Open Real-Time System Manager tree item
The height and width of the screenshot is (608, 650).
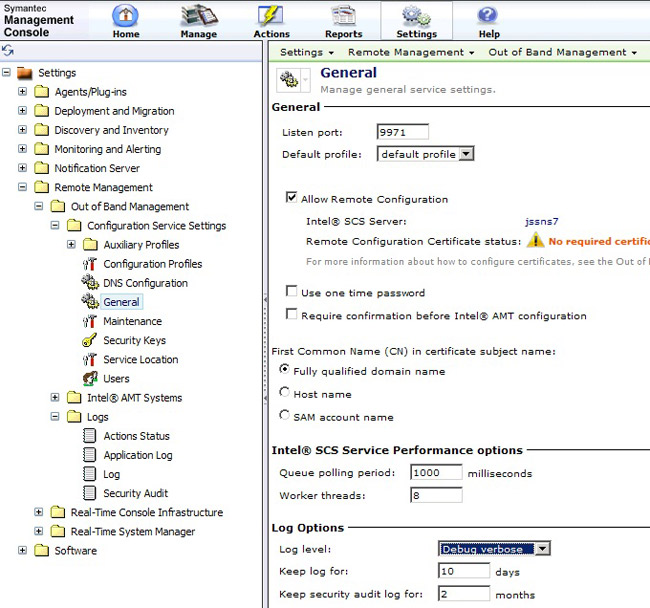point(133,531)
